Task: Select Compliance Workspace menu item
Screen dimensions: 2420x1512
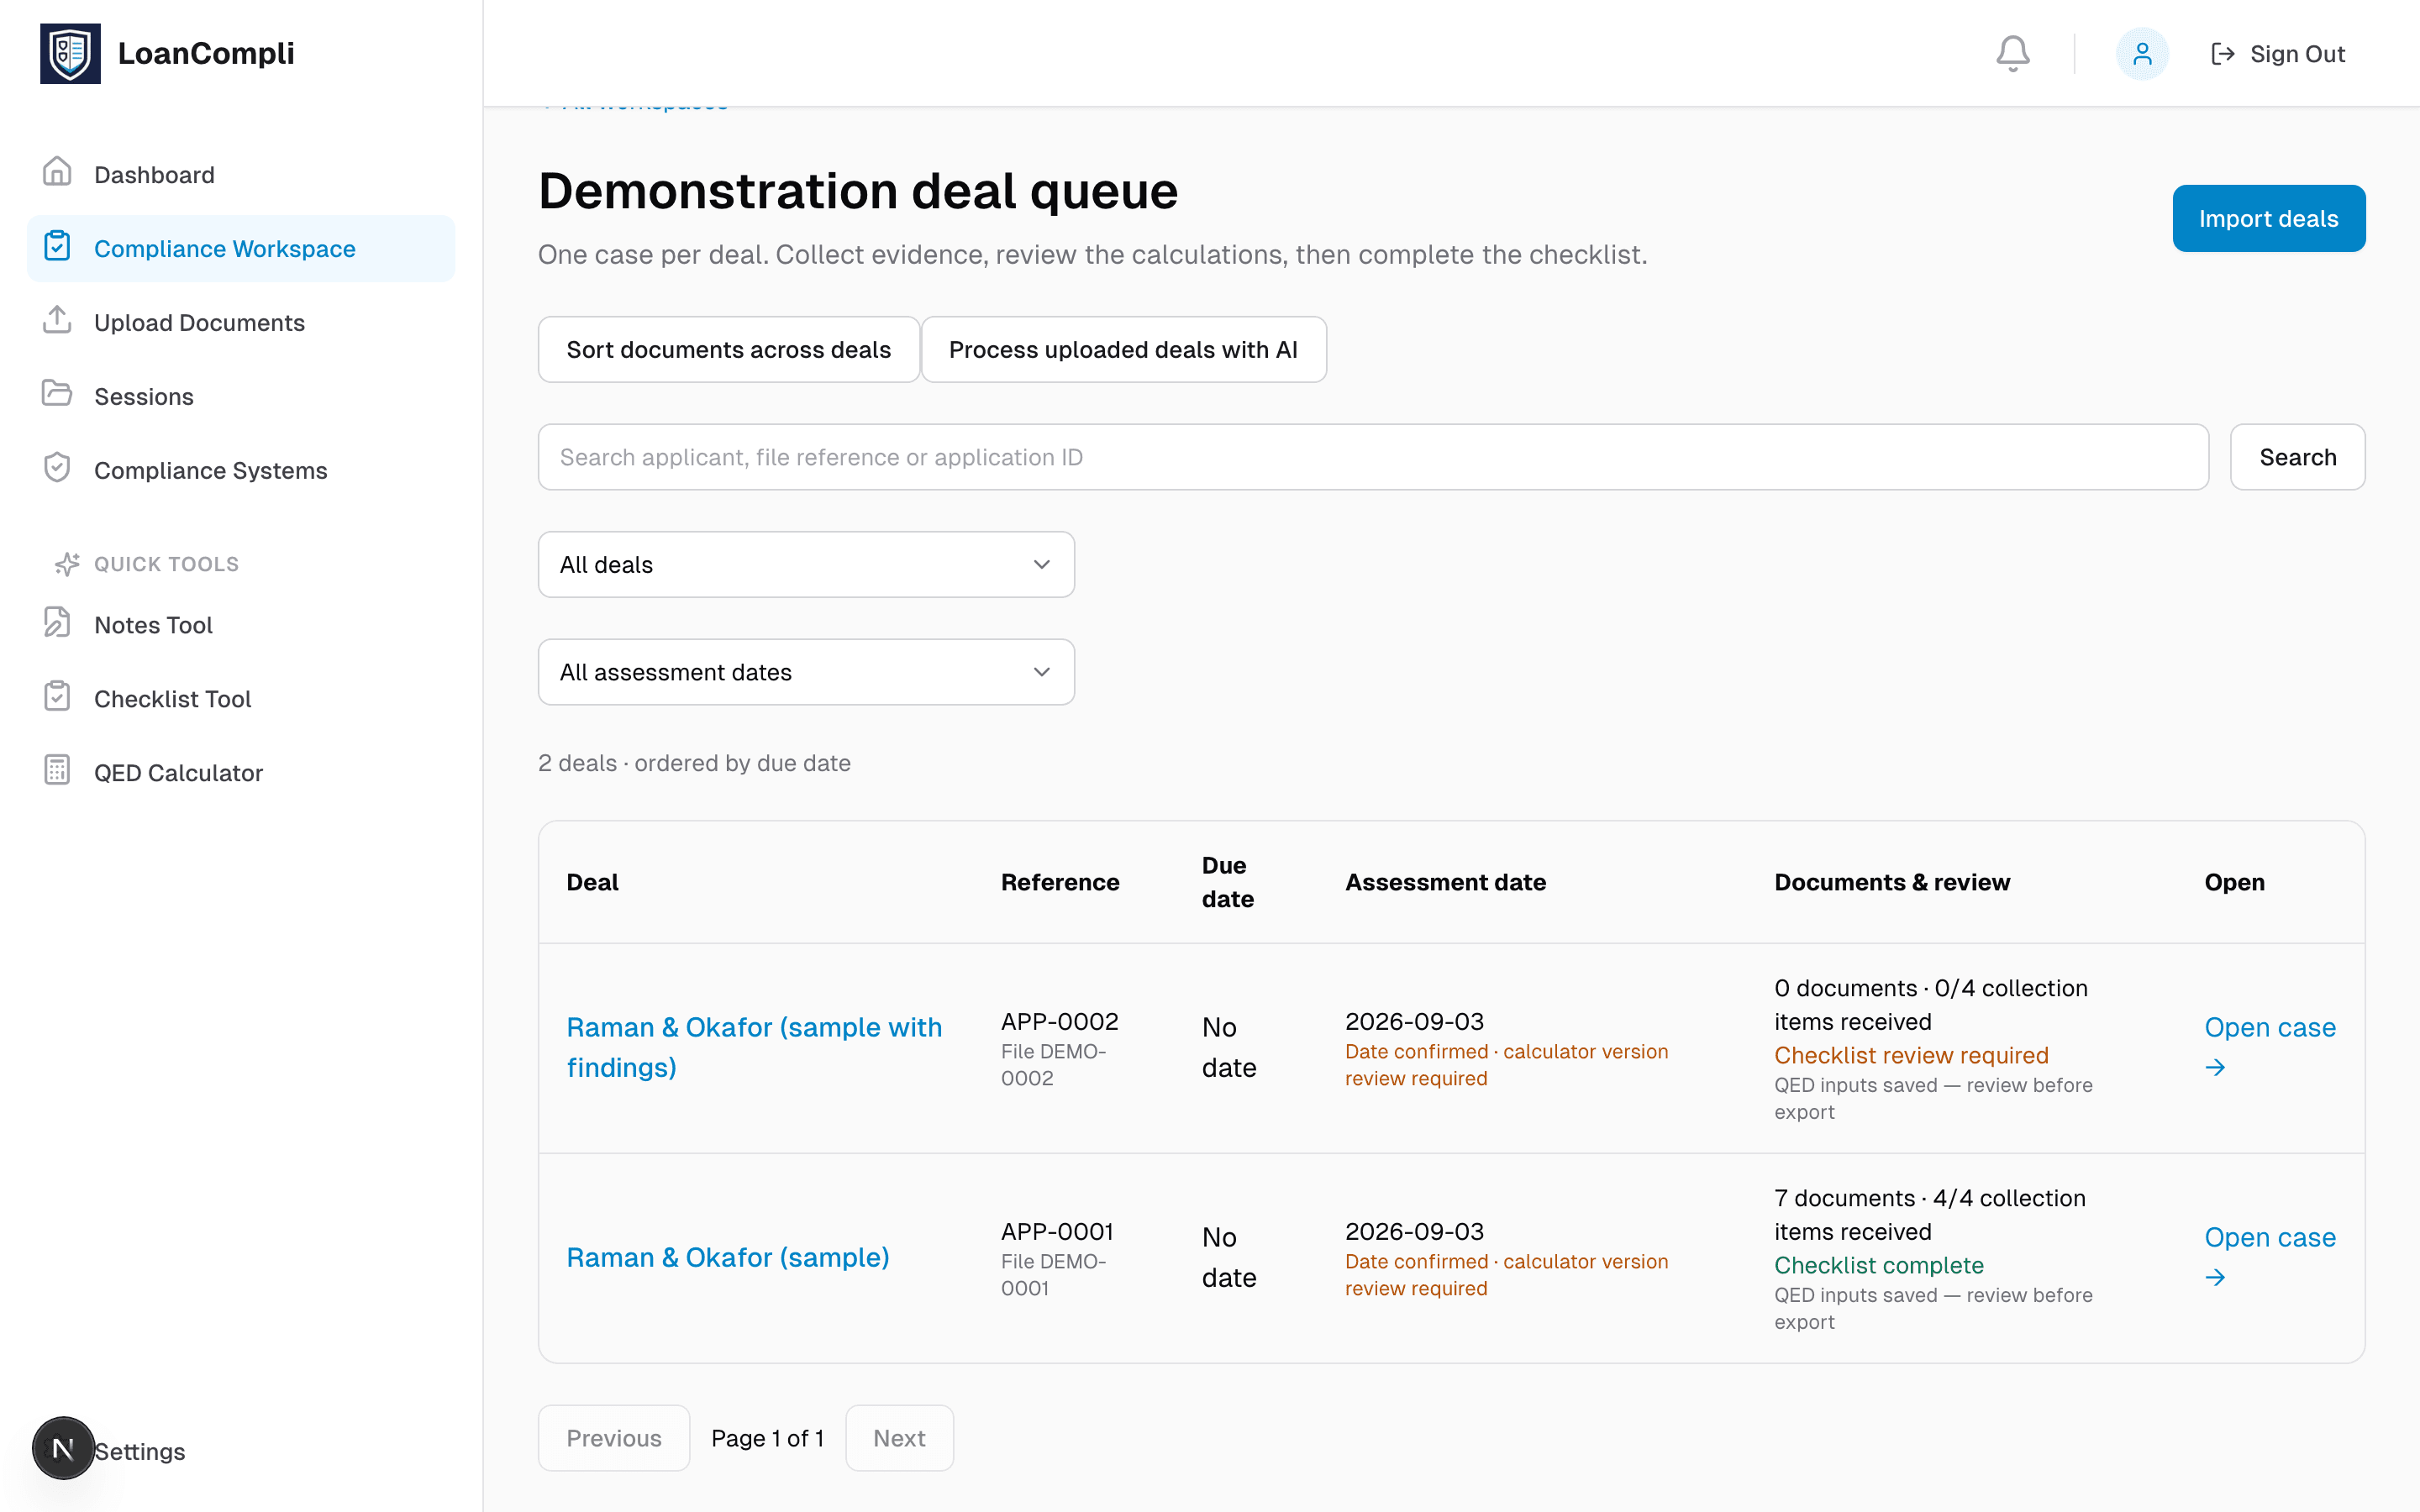Action: (x=241, y=248)
